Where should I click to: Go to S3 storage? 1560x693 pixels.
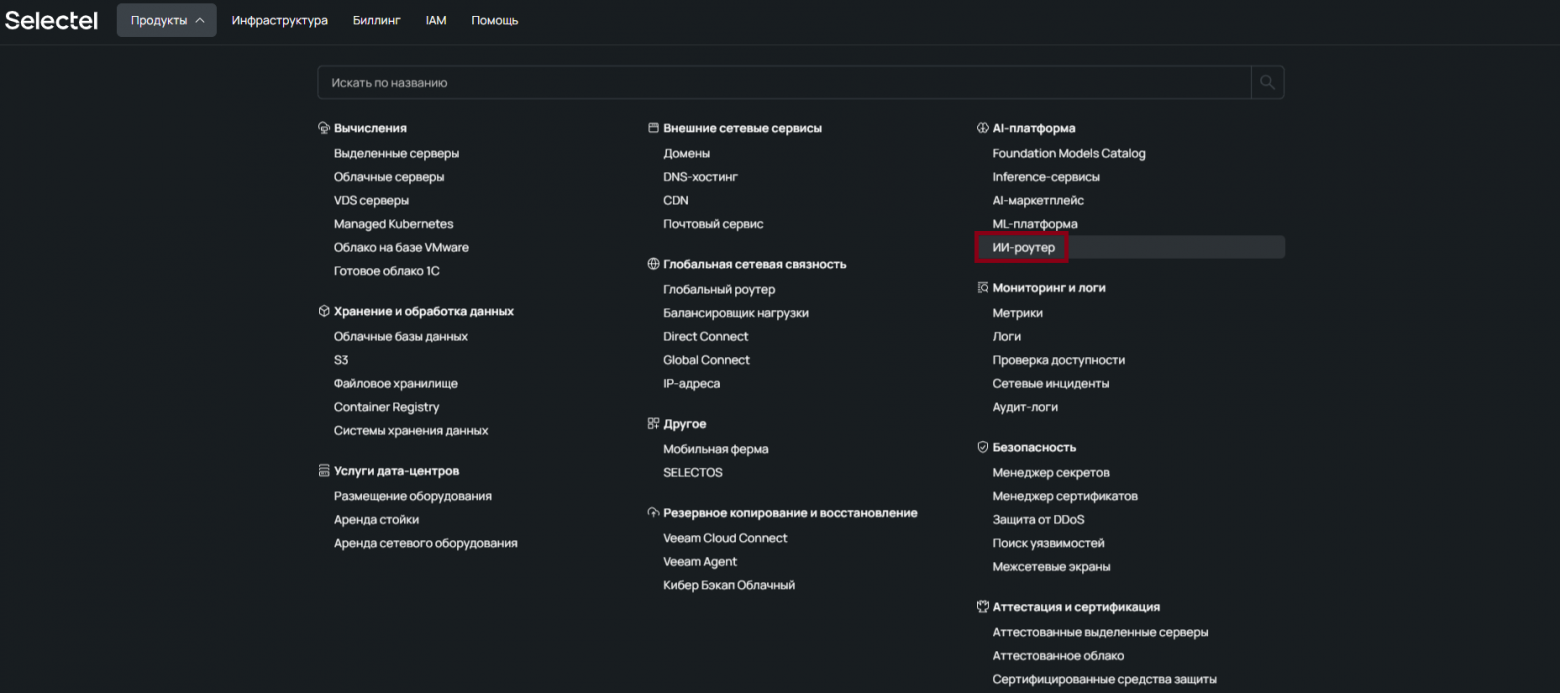pos(341,360)
